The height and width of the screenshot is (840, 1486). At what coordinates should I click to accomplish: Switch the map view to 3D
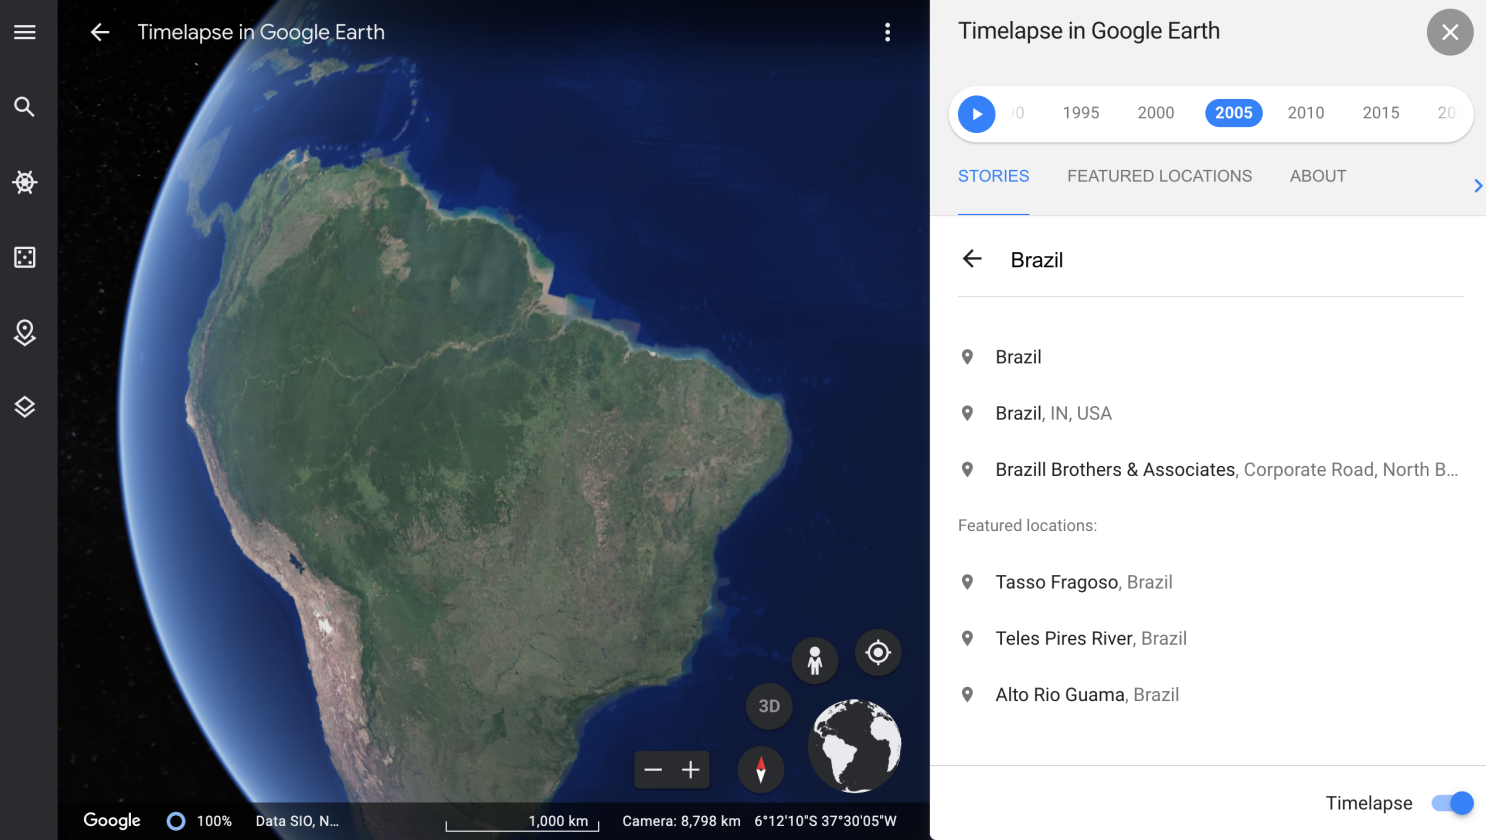769,706
